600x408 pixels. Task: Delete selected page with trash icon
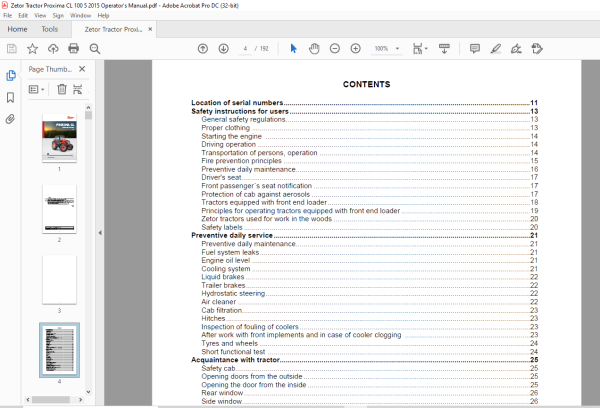pyautogui.click(x=62, y=89)
